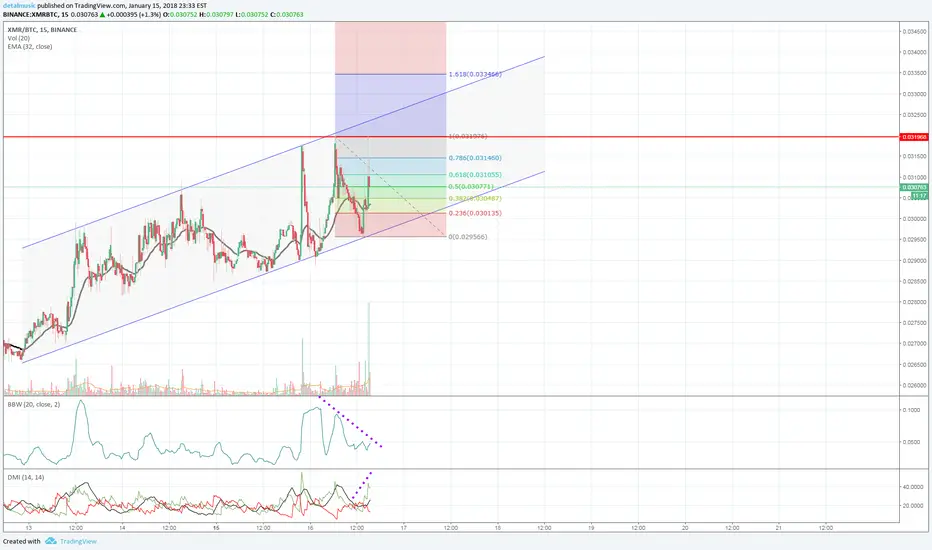Click the Created with footer text
The height and width of the screenshot is (550, 932).
[x=21, y=541]
